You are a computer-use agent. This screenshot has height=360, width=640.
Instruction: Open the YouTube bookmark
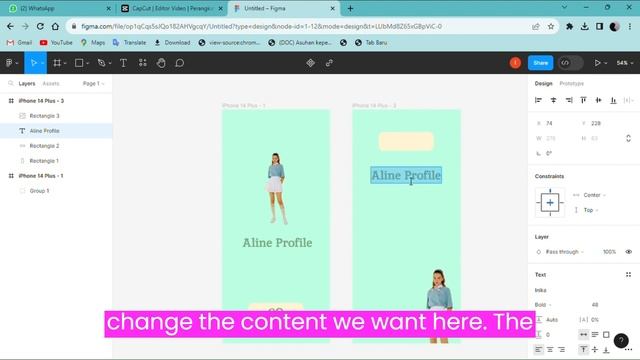(x=56, y=42)
